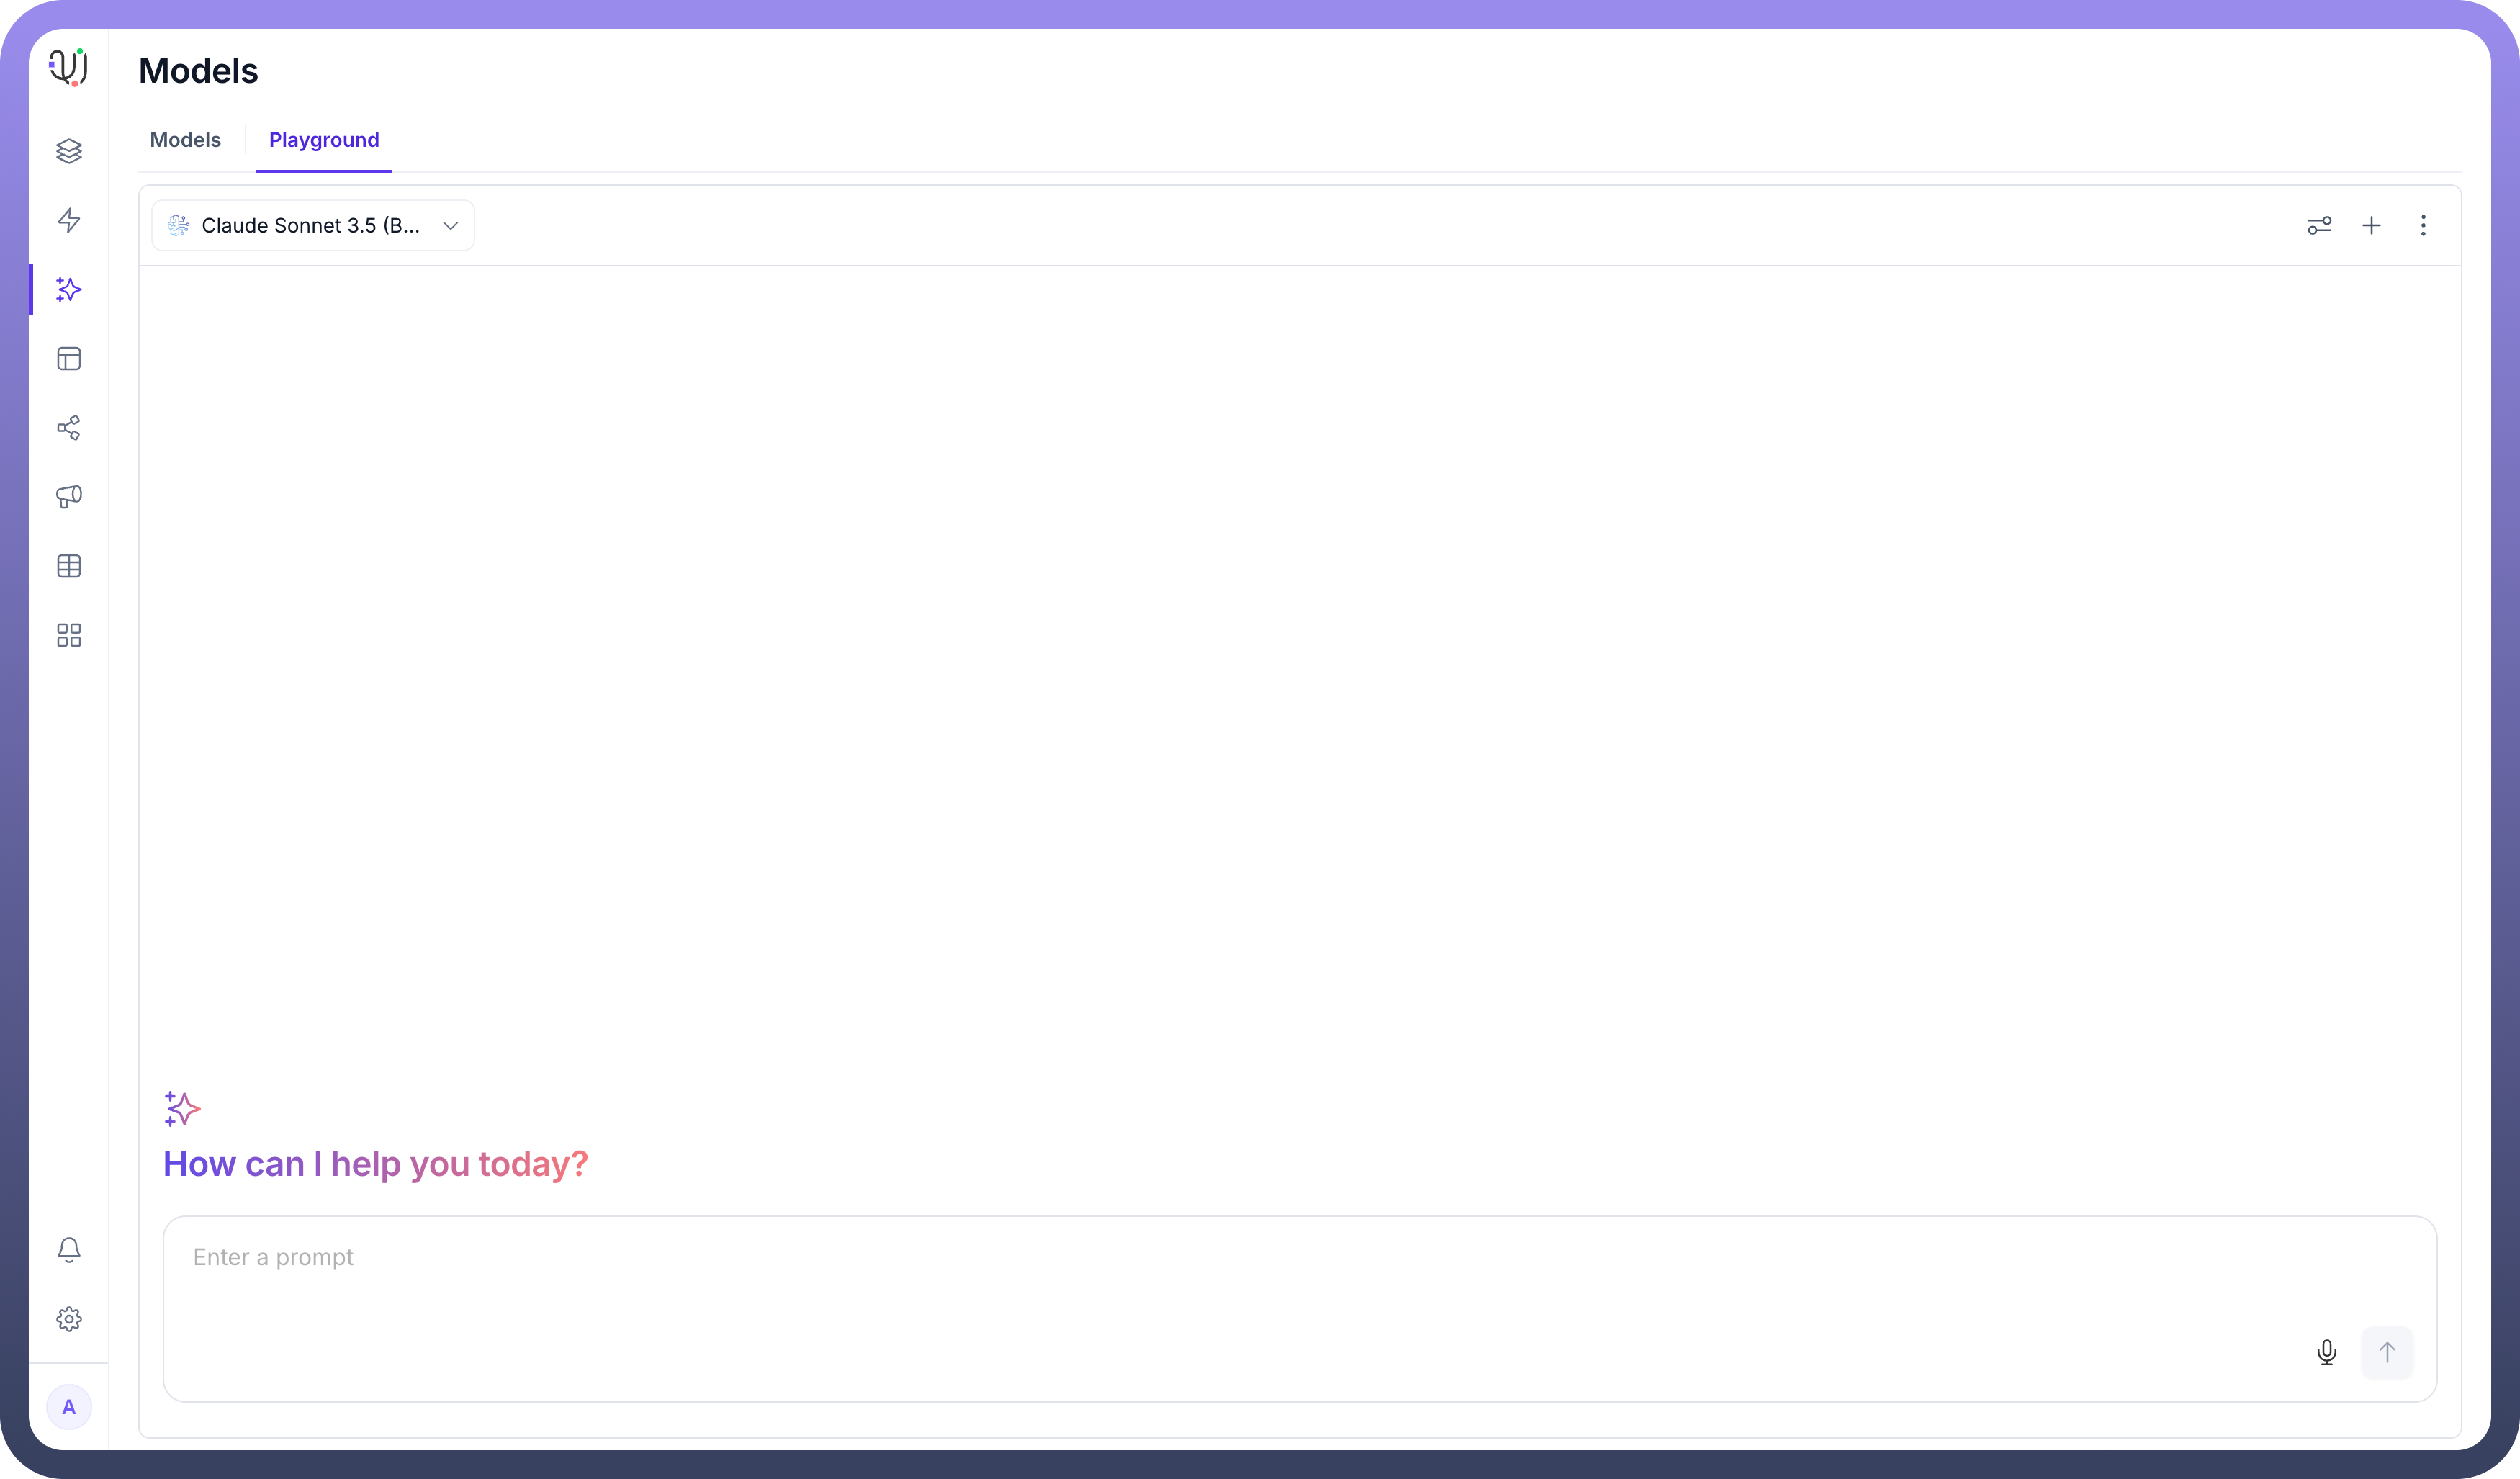Open the panel layout sidebar icon
The height and width of the screenshot is (1479, 2520).
coord(69,359)
